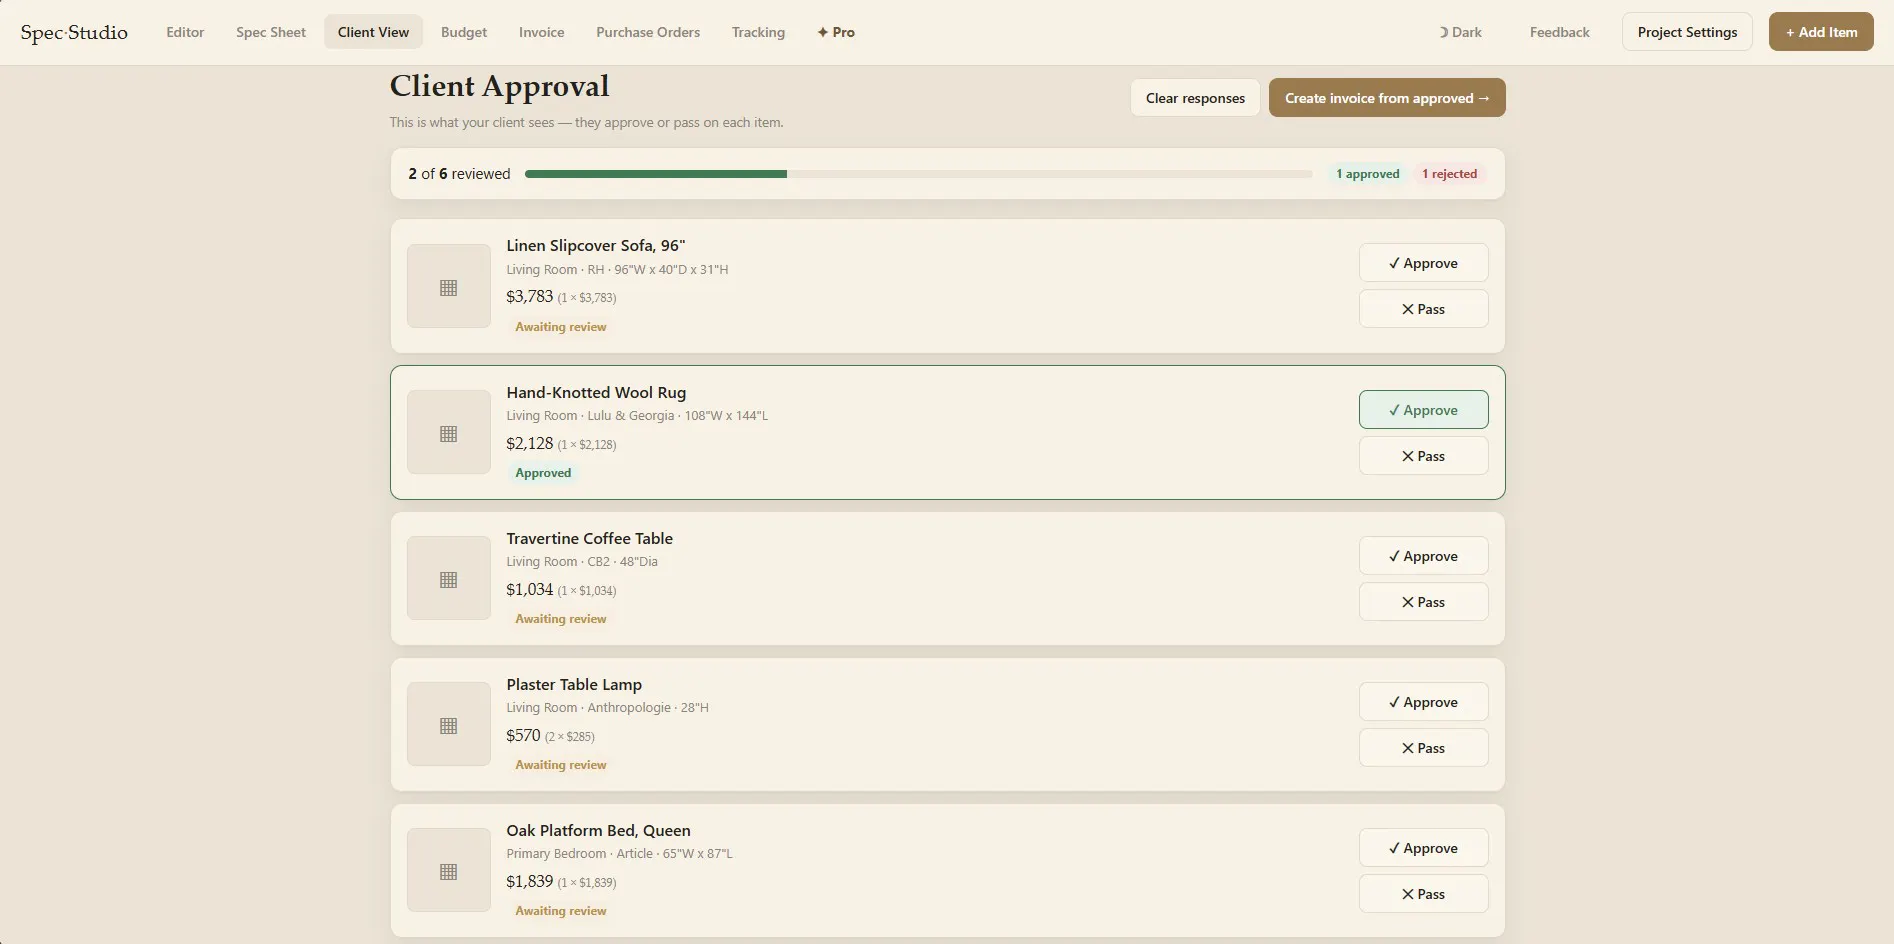Click Hand-Knotted Wool Rug thumbnail icon
The image size is (1894, 944).
coord(449,432)
